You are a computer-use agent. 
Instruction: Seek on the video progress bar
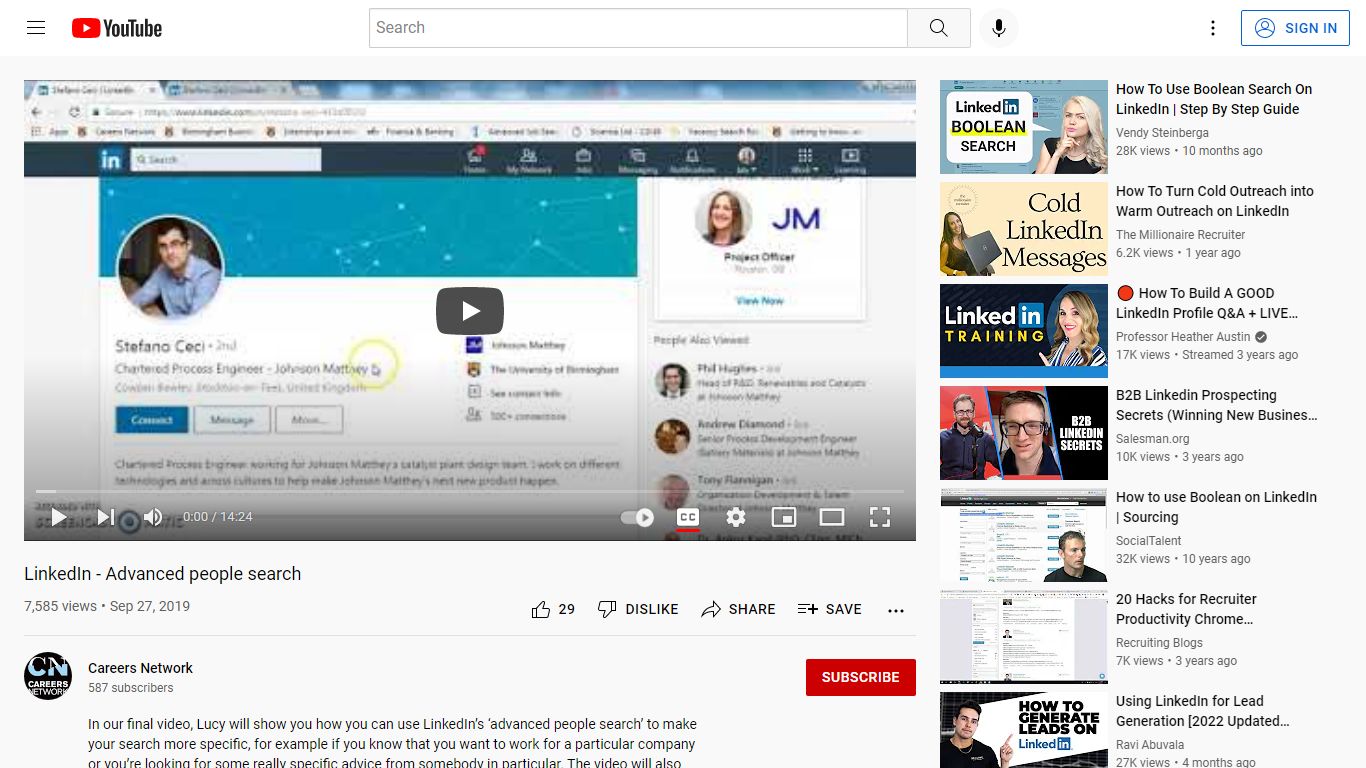click(x=470, y=491)
